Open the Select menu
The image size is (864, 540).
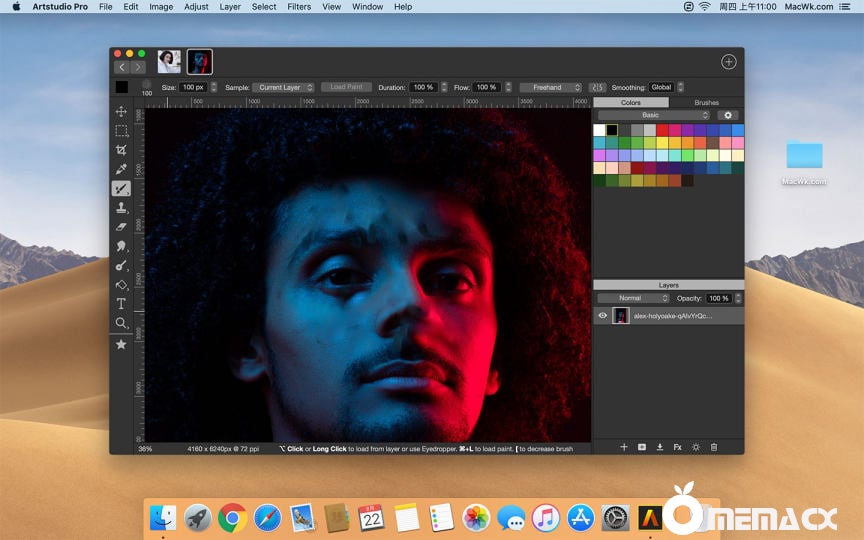(264, 7)
